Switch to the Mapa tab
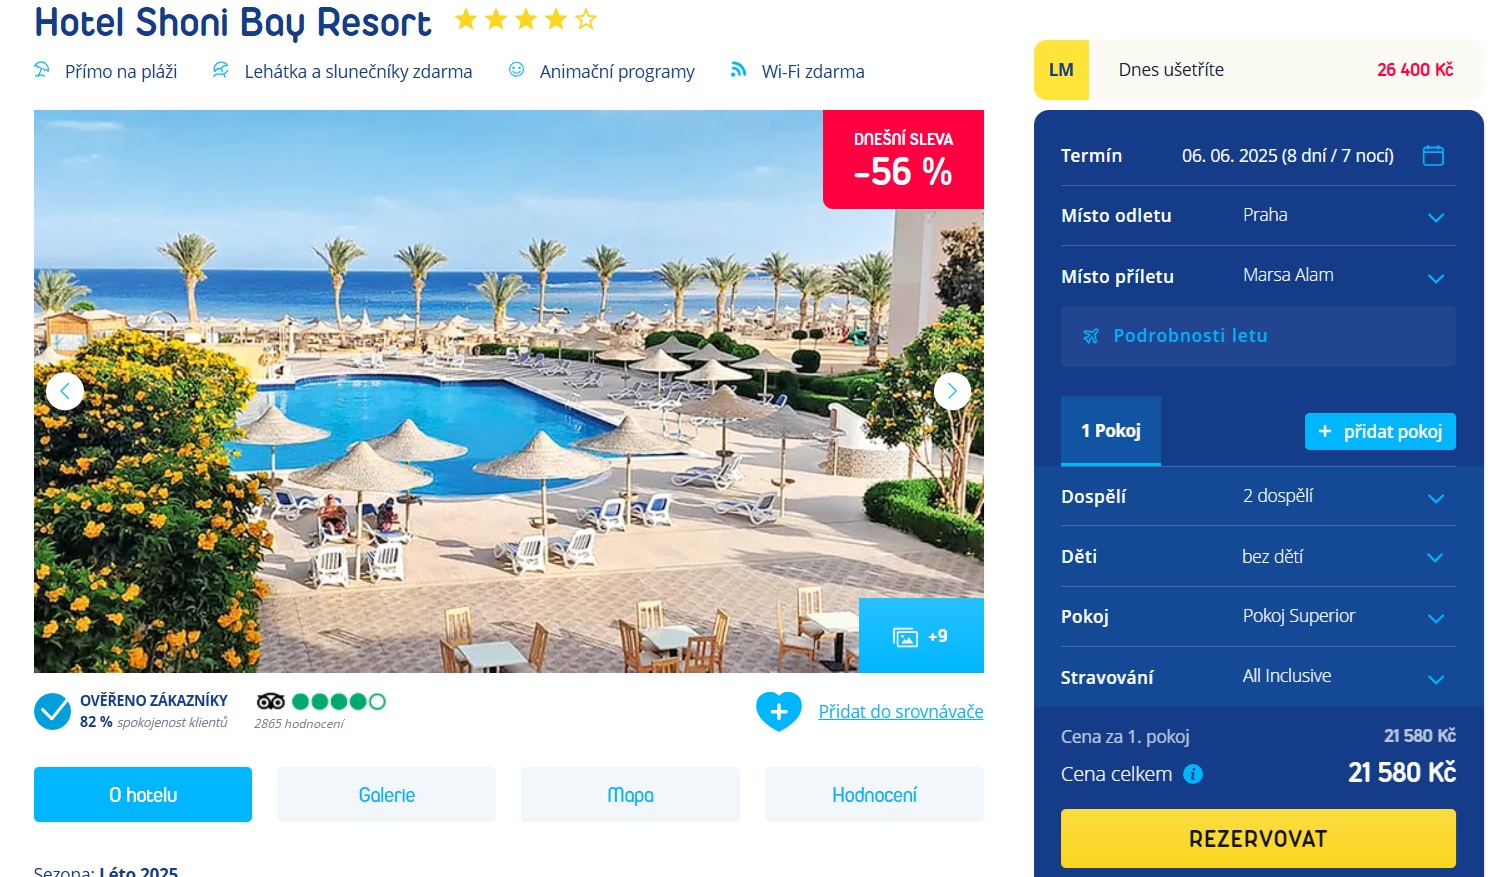 click(630, 795)
